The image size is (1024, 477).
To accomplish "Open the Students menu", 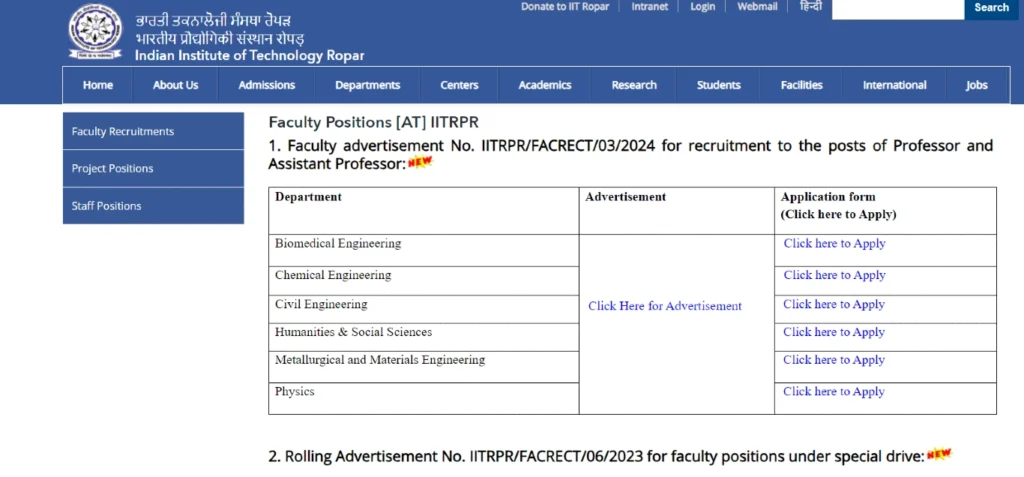I will (718, 85).
